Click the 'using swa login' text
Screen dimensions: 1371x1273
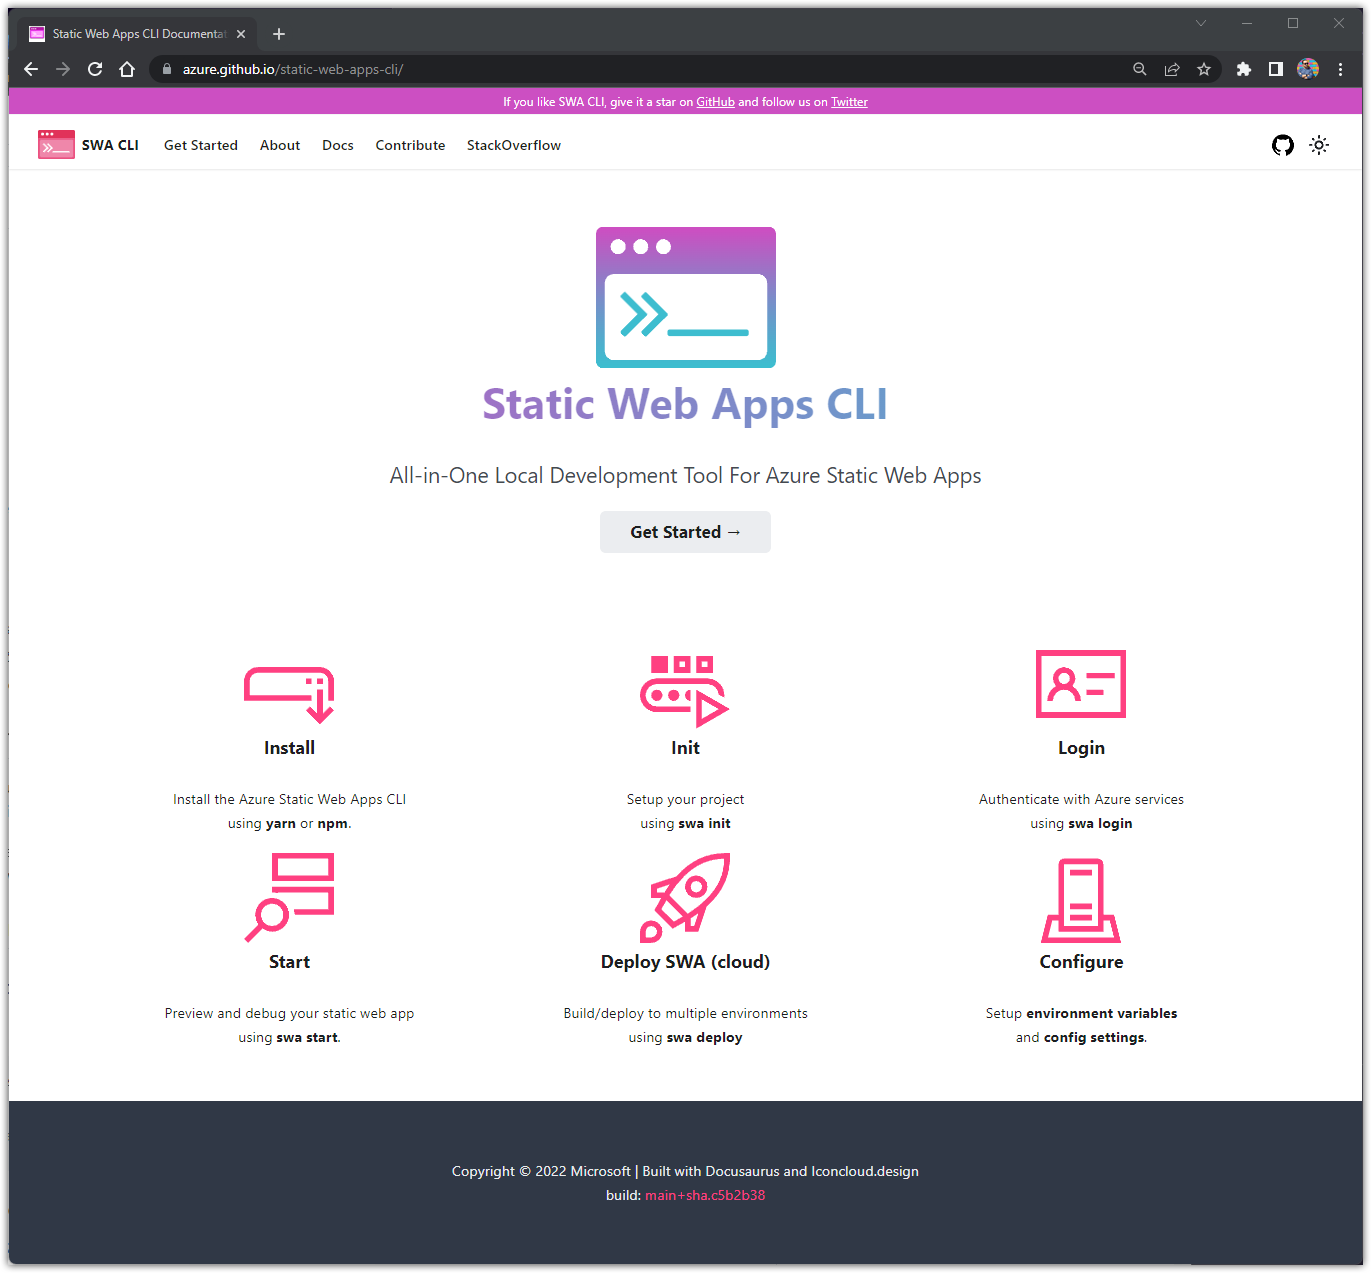click(x=1081, y=824)
